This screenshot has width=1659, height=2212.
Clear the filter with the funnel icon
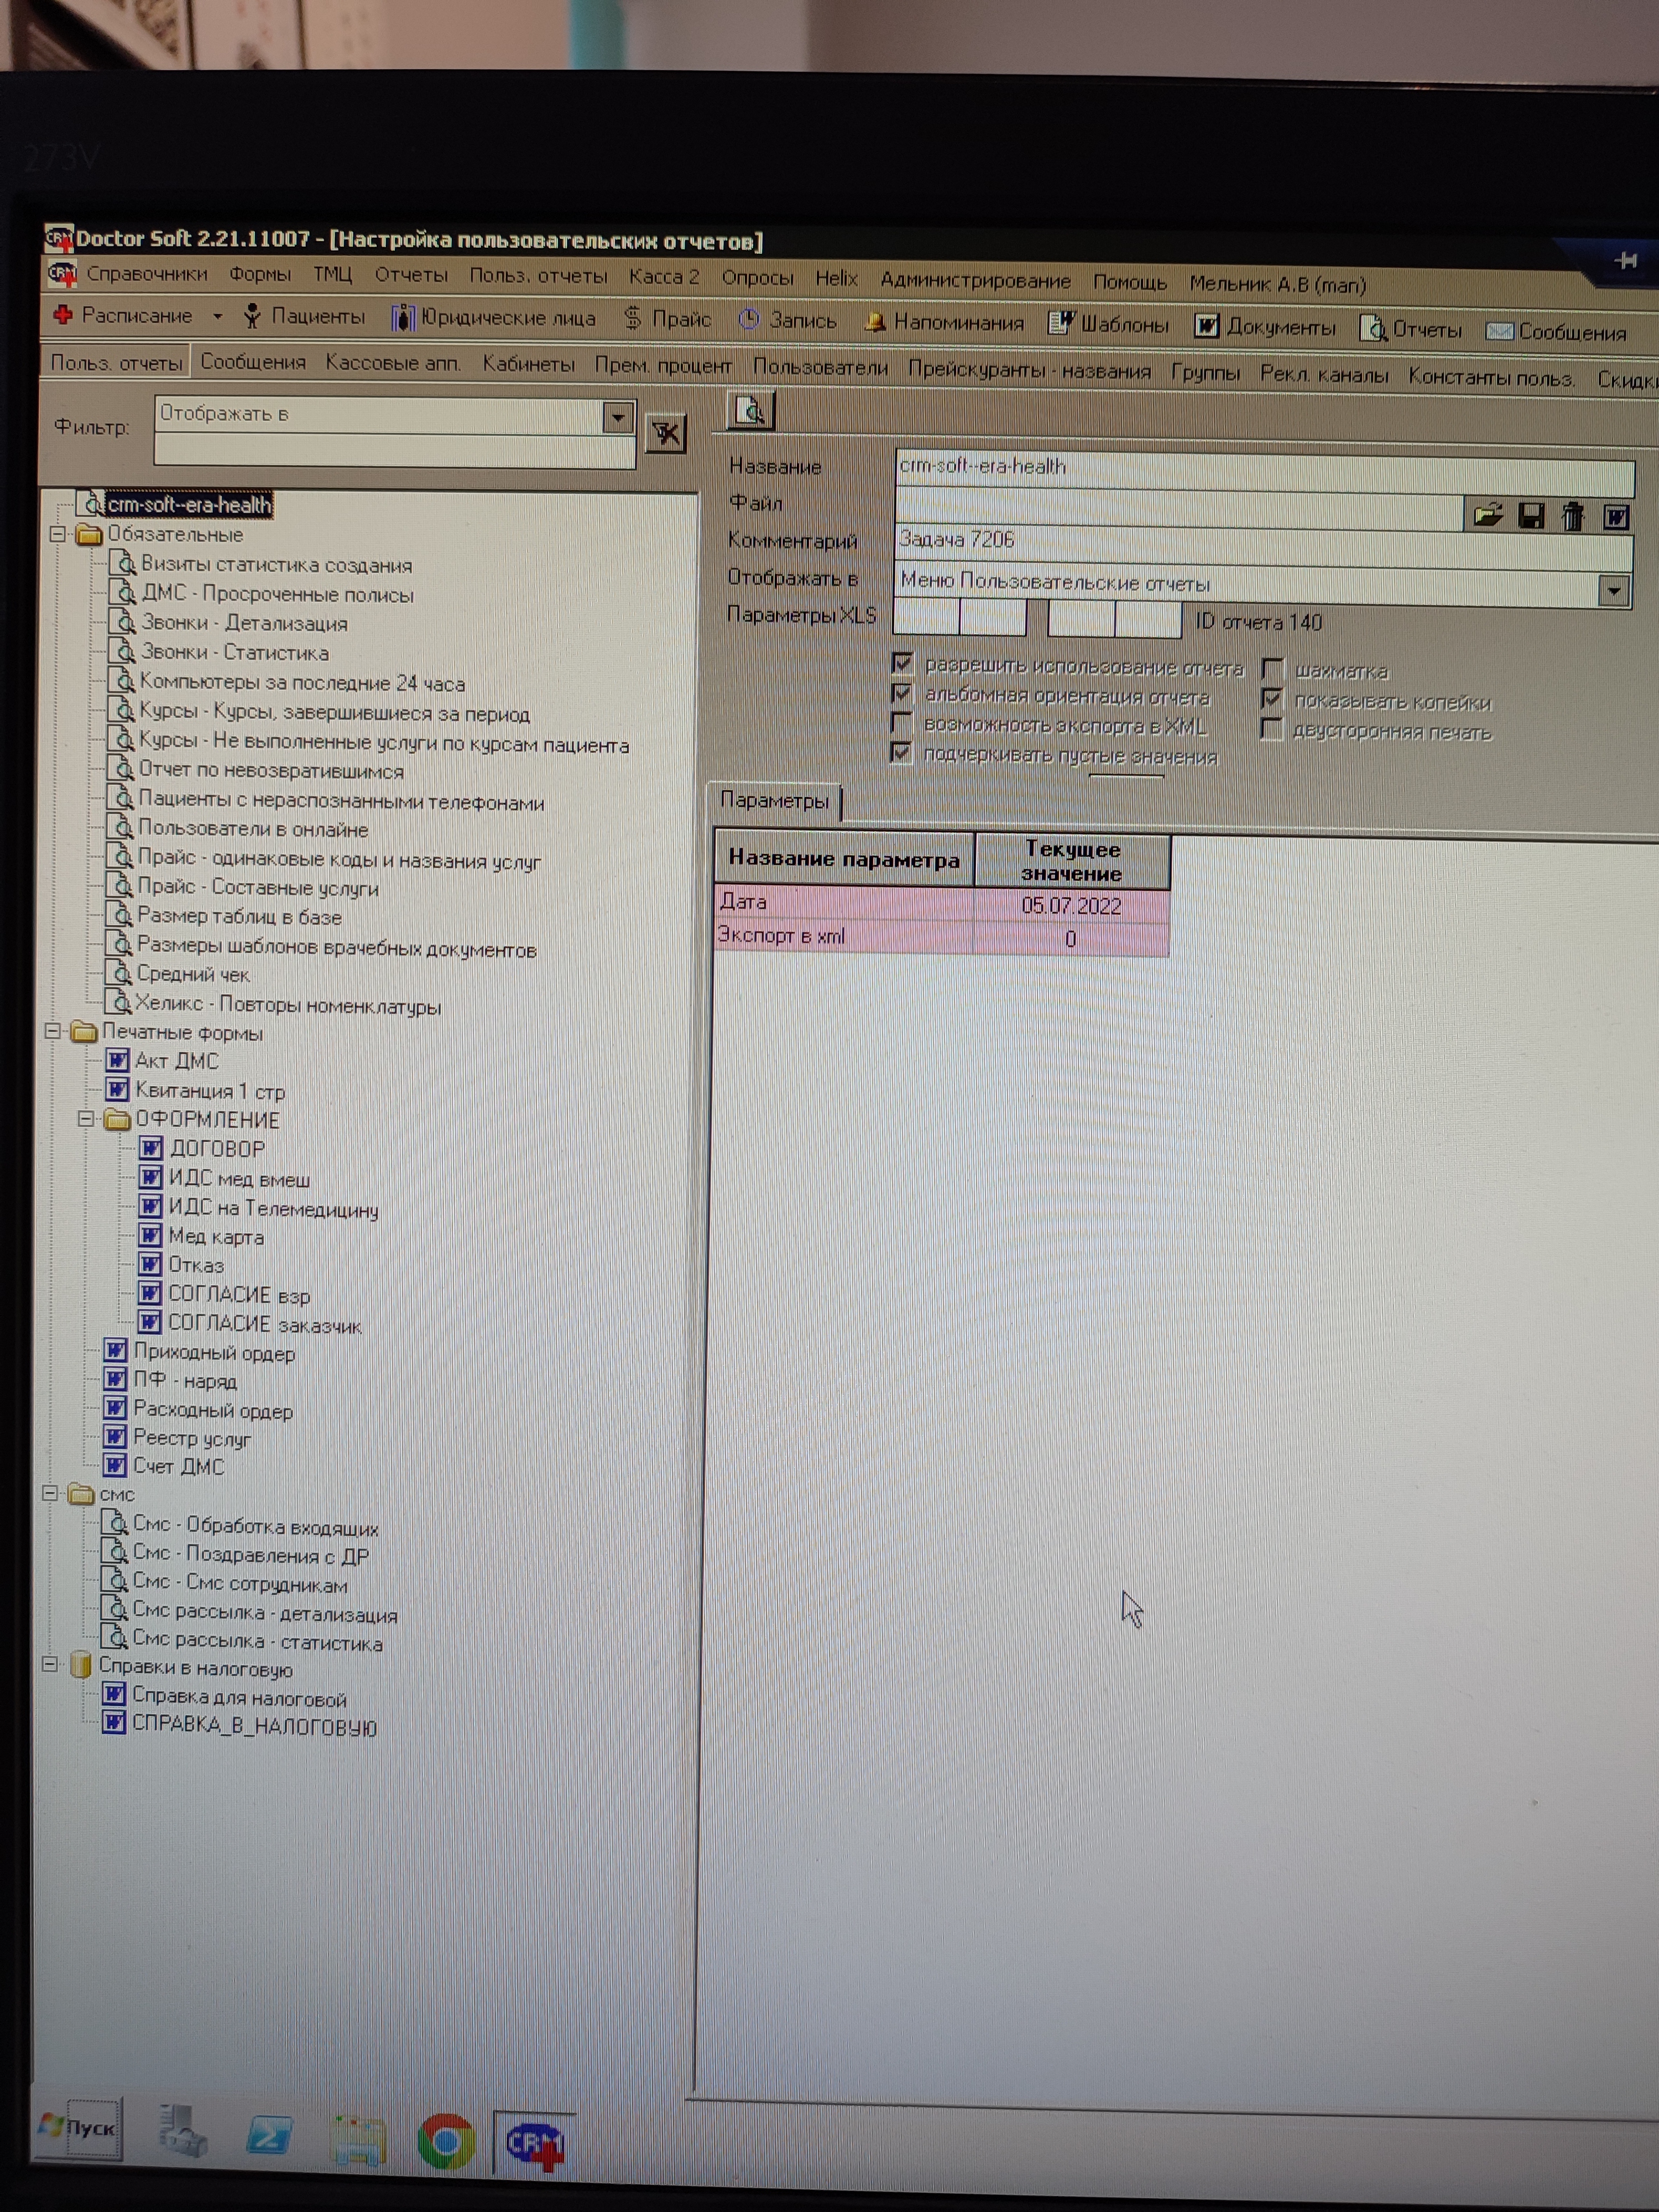[x=666, y=433]
